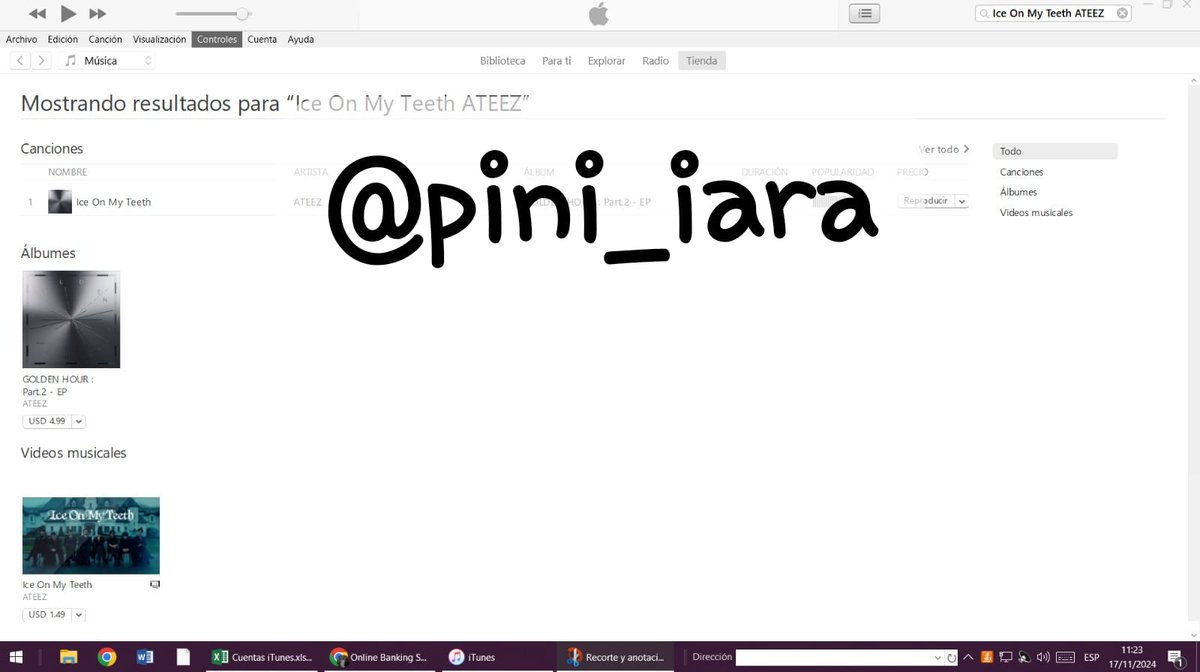This screenshot has width=1200, height=672.
Task: Show hidden system tray icons
Action: (970, 657)
